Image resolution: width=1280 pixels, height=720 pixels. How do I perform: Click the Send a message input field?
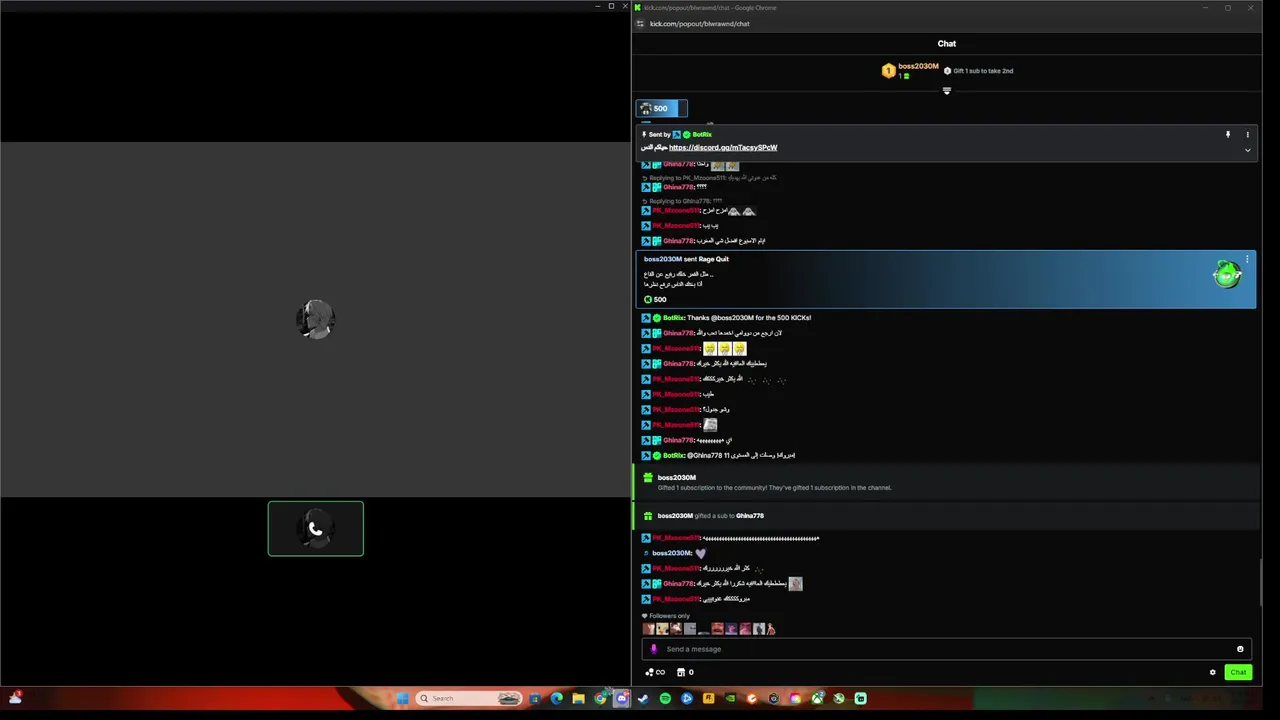coord(945,649)
